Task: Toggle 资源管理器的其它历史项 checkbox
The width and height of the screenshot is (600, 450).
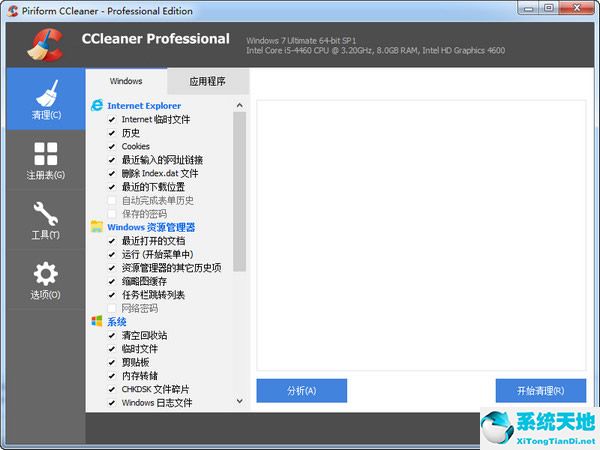Action: 112,268
